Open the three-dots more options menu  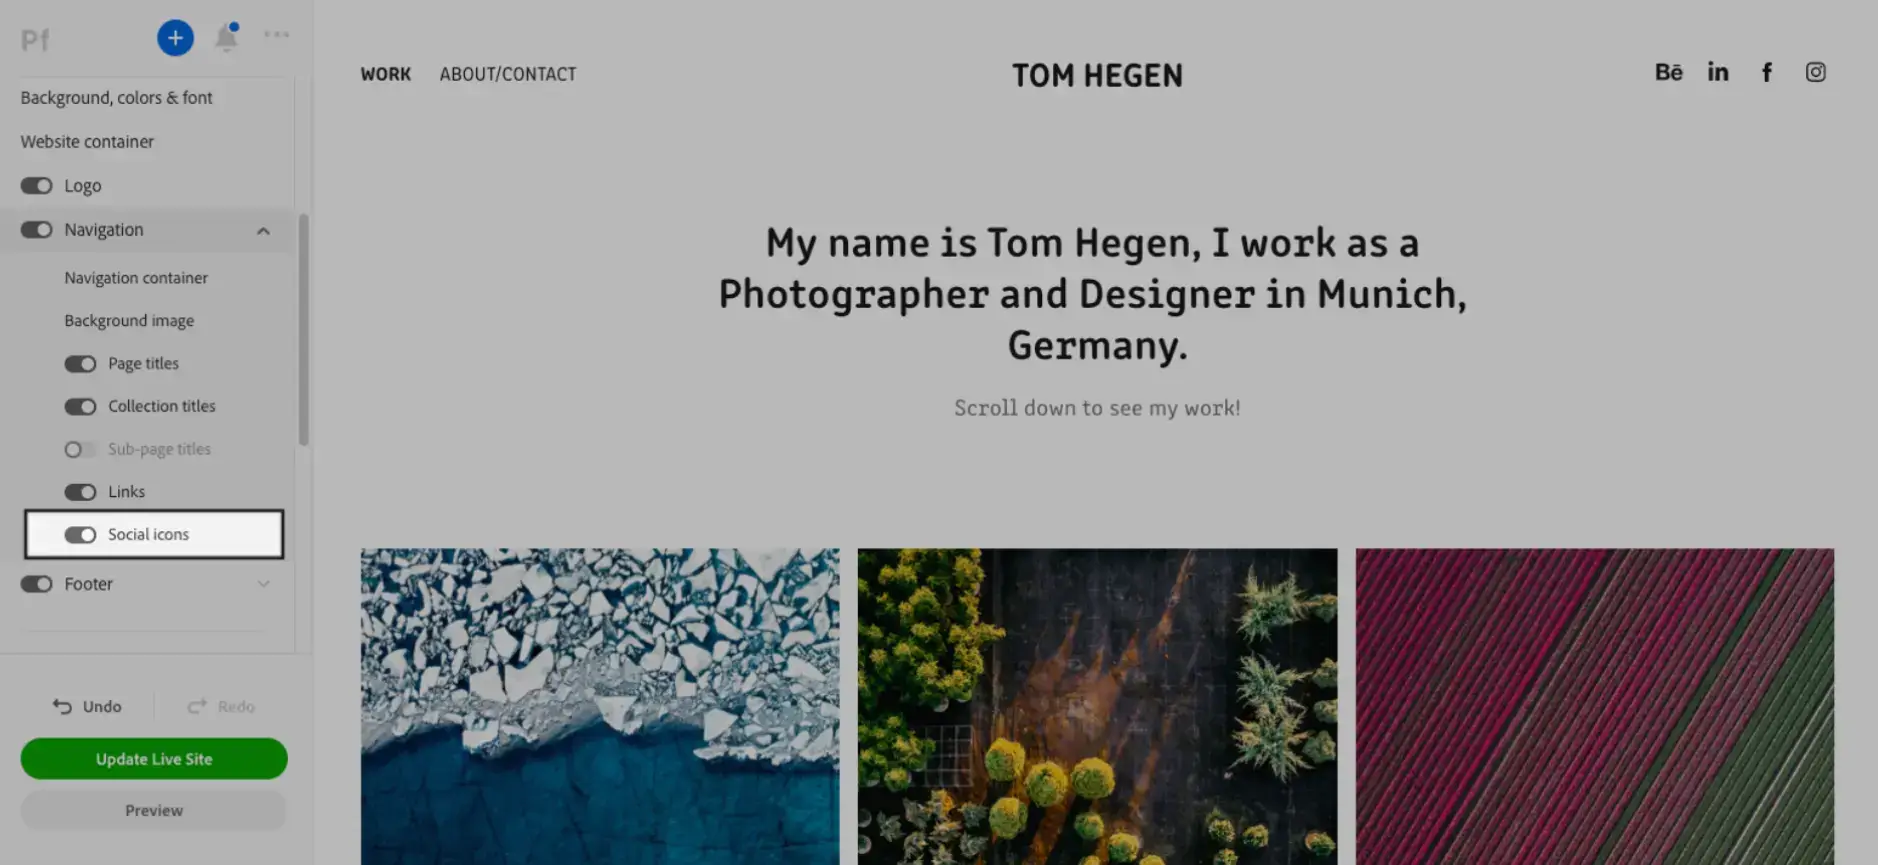[x=277, y=35]
